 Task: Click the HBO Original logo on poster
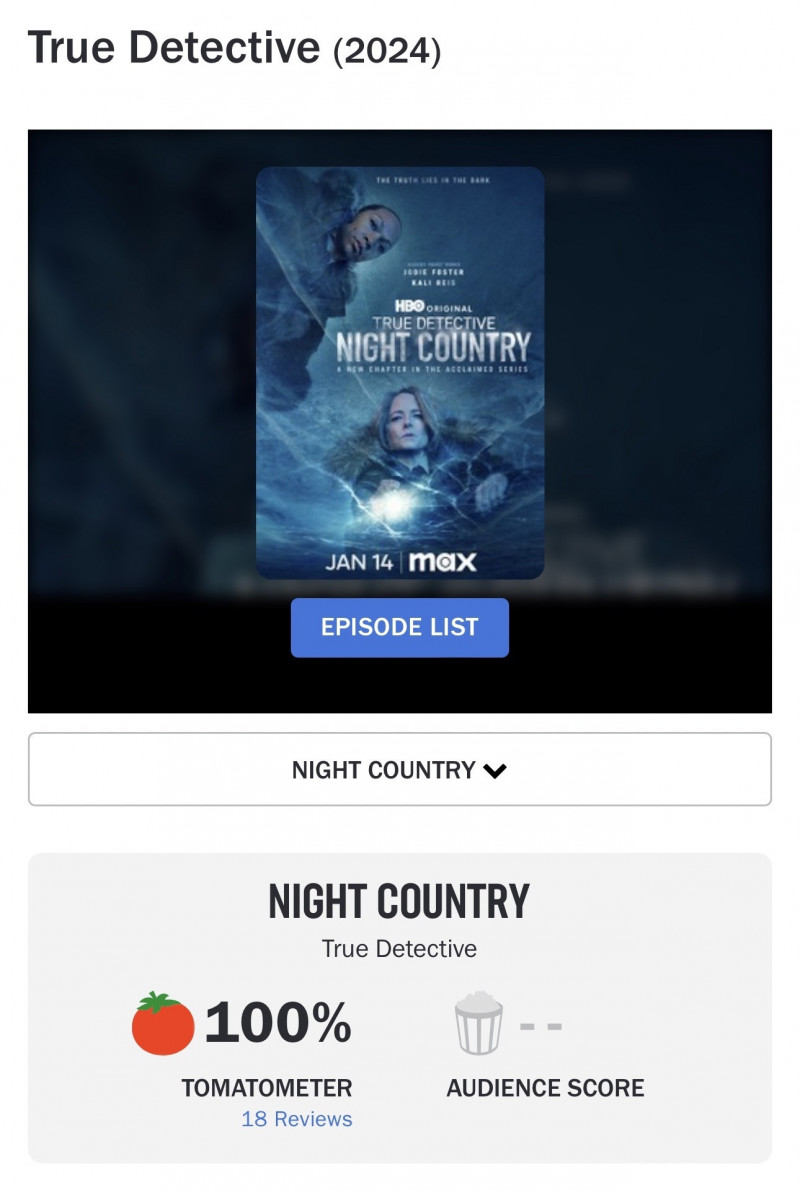tap(433, 307)
